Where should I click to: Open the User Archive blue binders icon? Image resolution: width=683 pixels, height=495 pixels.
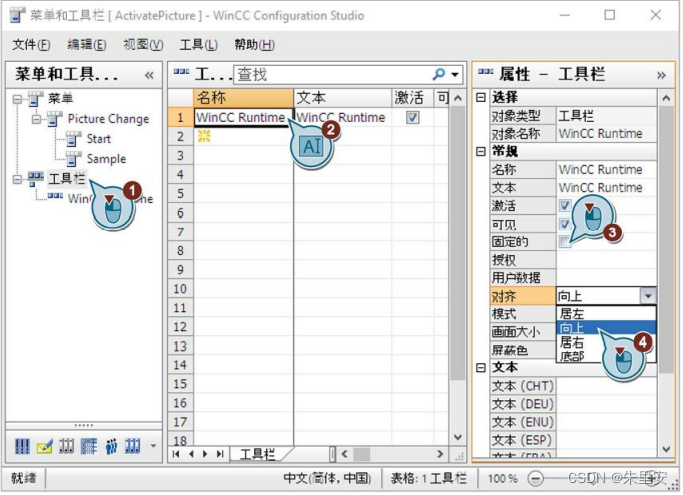click(132, 446)
